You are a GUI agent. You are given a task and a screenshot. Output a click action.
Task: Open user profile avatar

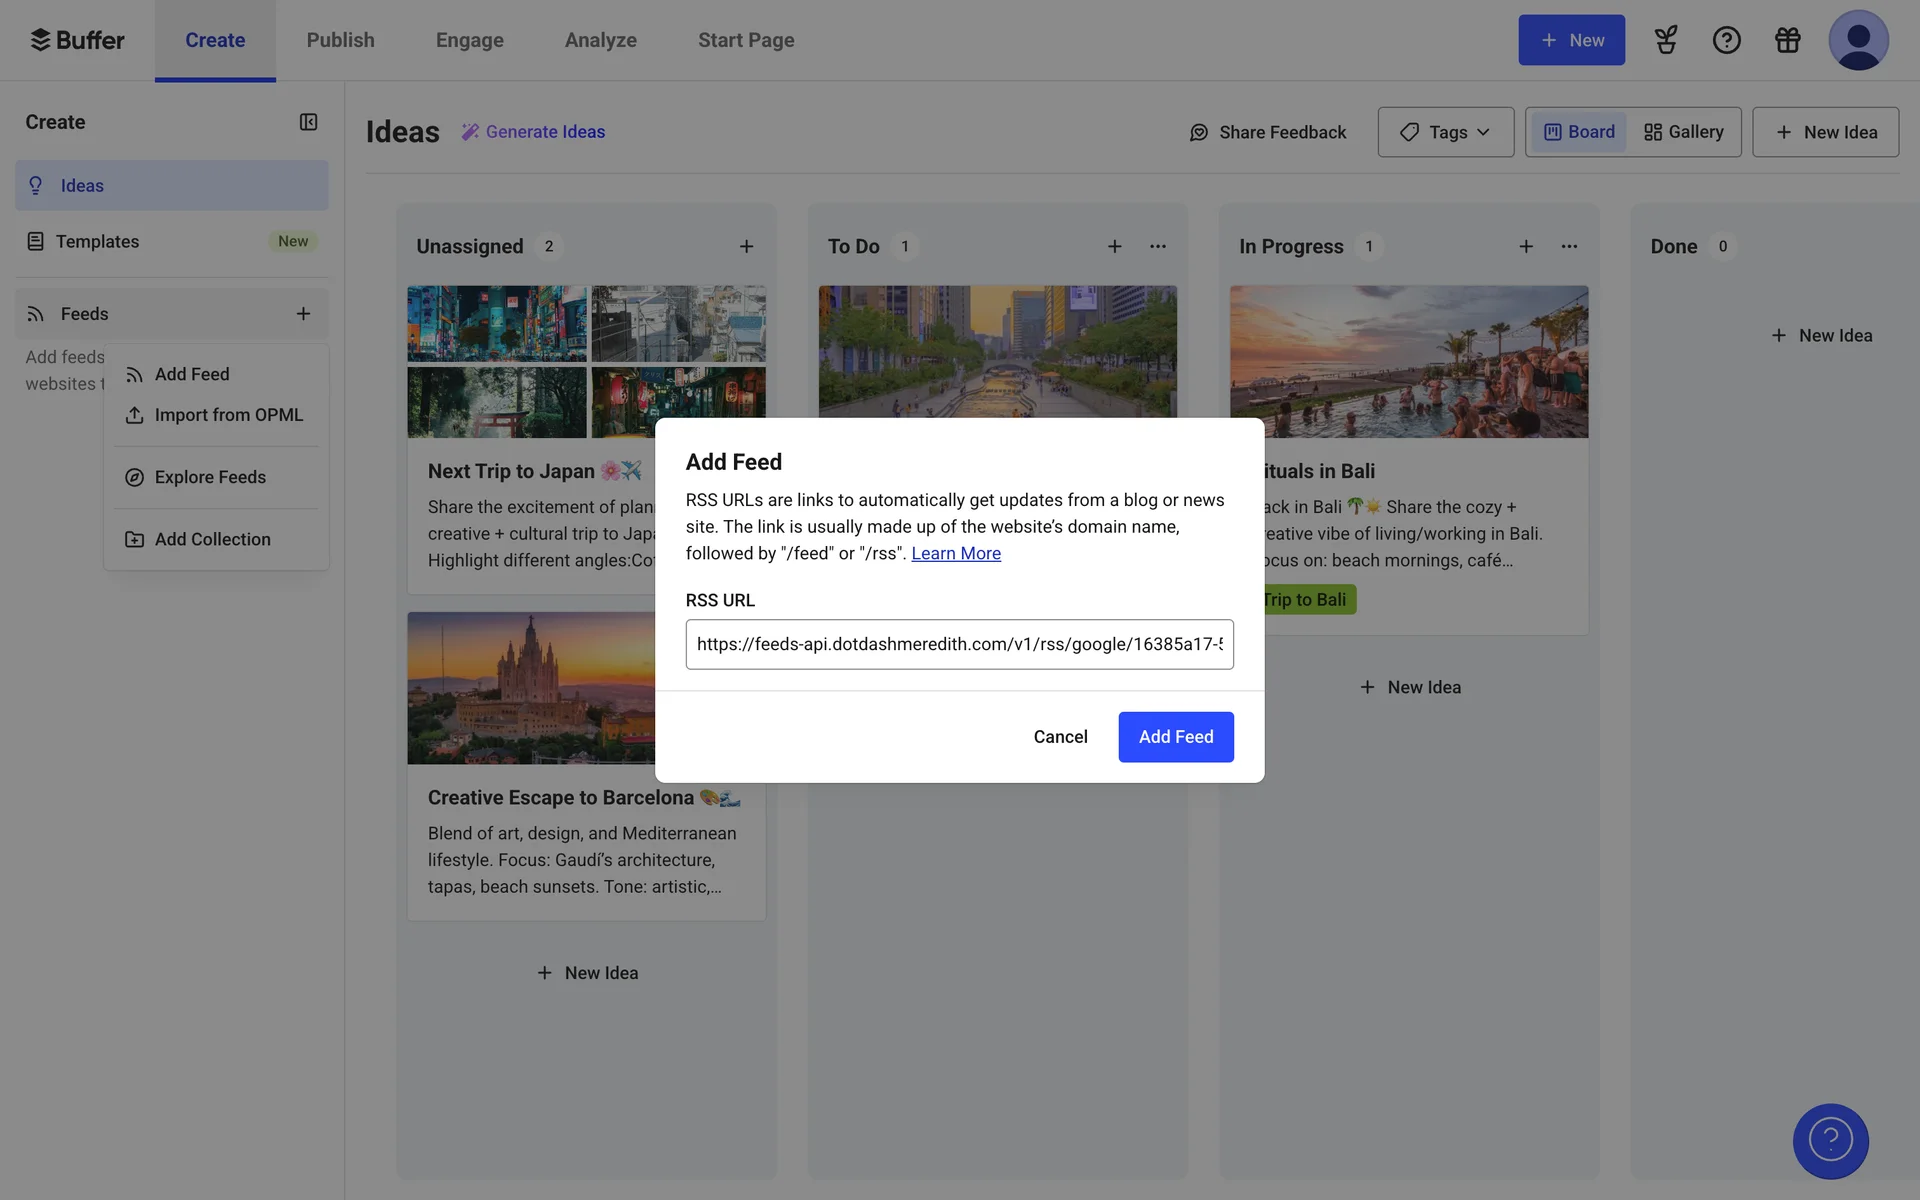(x=1857, y=40)
